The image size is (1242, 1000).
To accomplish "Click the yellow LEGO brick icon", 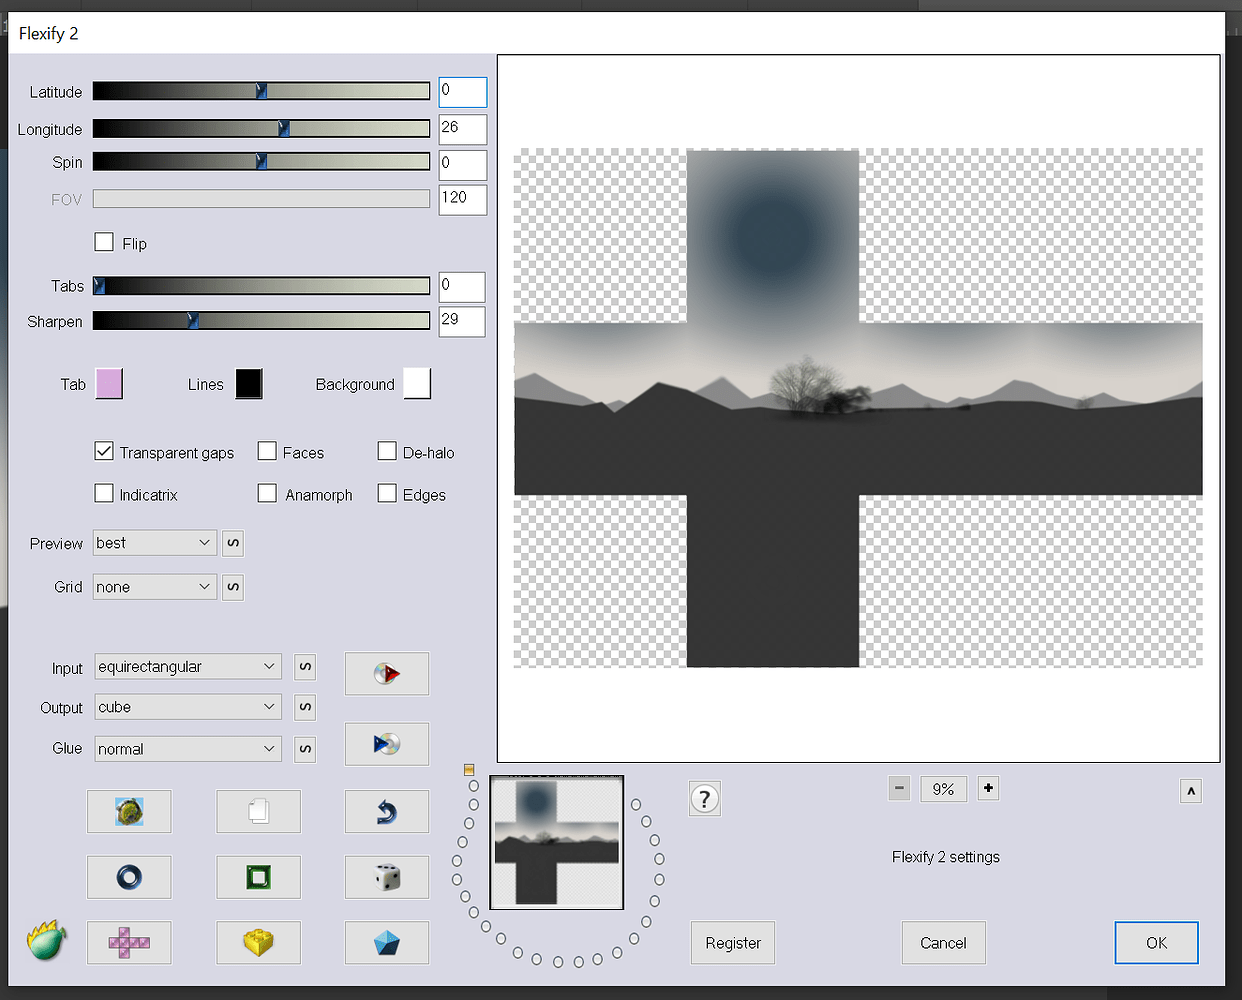I will (258, 942).
